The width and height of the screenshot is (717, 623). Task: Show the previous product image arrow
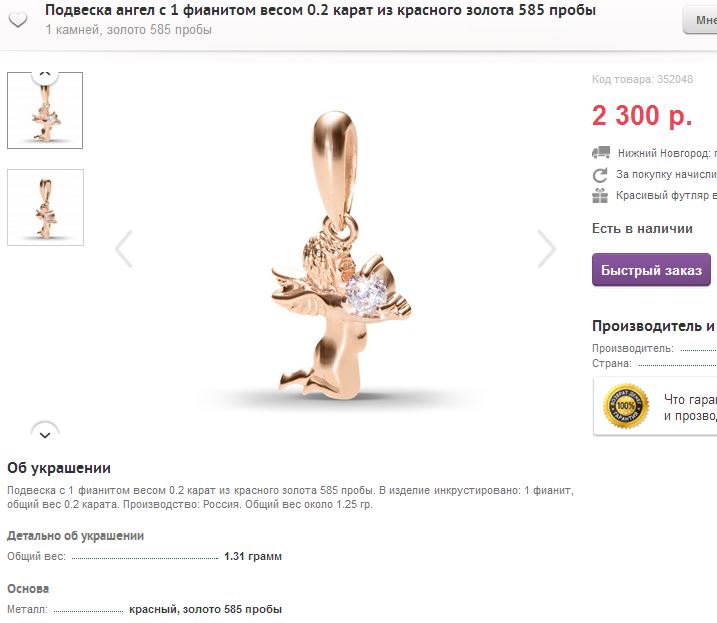pos(124,249)
